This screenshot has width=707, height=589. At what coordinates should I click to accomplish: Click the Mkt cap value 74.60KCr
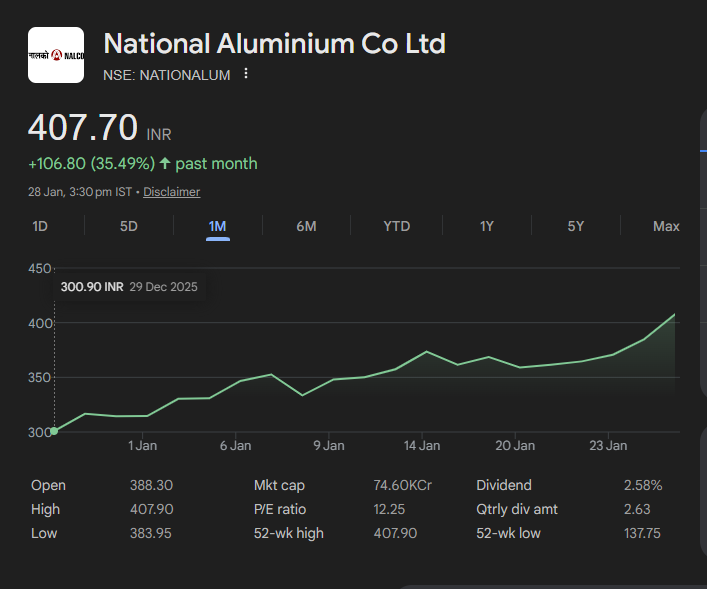(x=402, y=485)
